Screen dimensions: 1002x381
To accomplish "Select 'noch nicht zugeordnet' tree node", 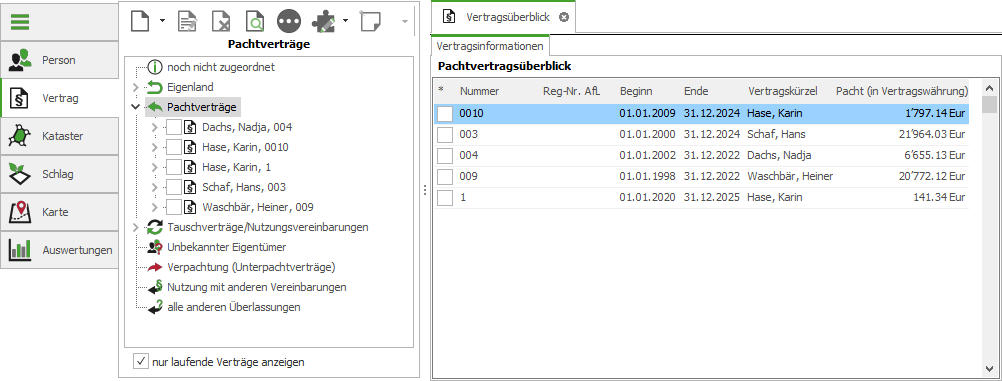I will pyautogui.click(x=221, y=67).
